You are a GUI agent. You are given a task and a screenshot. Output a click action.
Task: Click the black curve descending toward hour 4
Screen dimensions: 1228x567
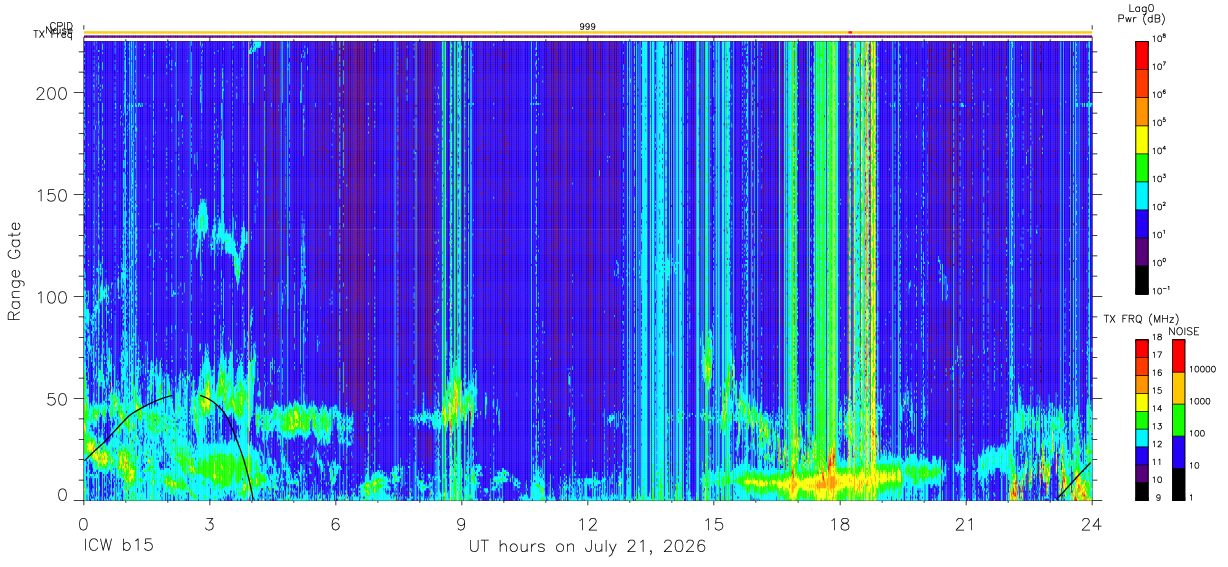pyautogui.click(x=232, y=432)
